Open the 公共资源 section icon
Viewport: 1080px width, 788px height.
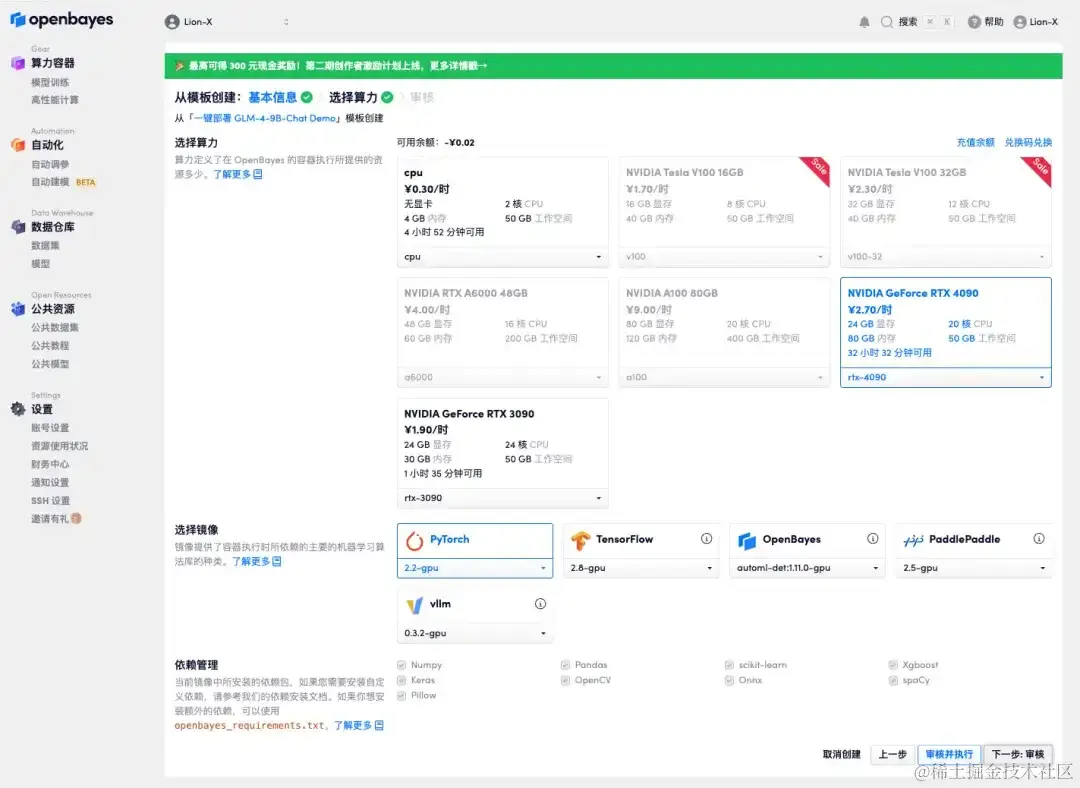tap(18, 309)
